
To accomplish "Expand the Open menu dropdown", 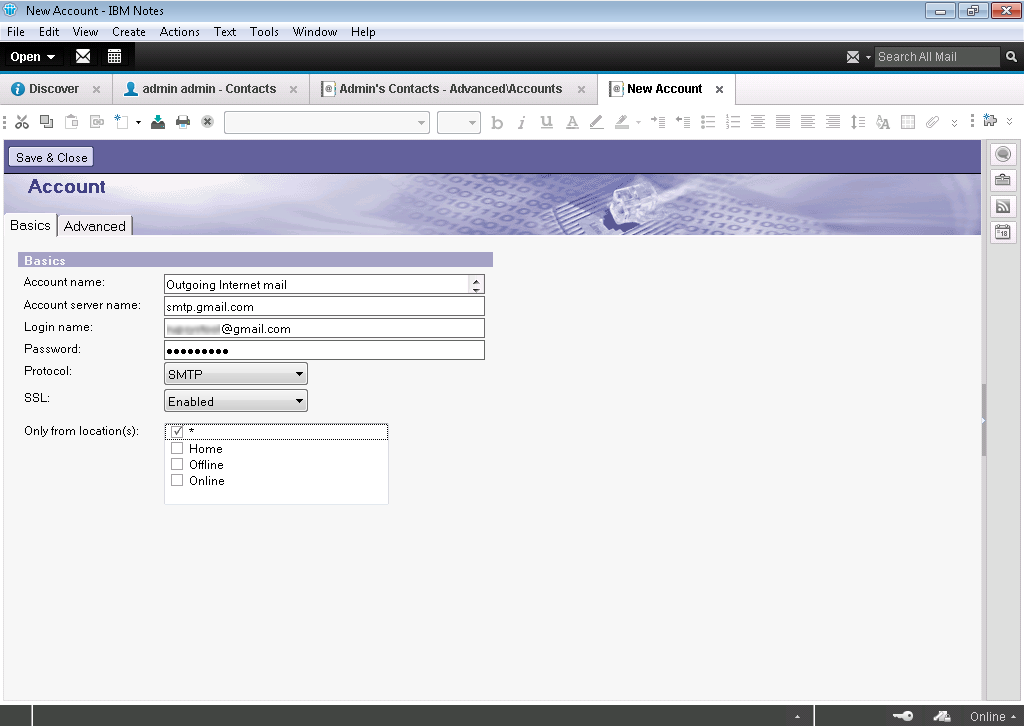I will coord(33,57).
